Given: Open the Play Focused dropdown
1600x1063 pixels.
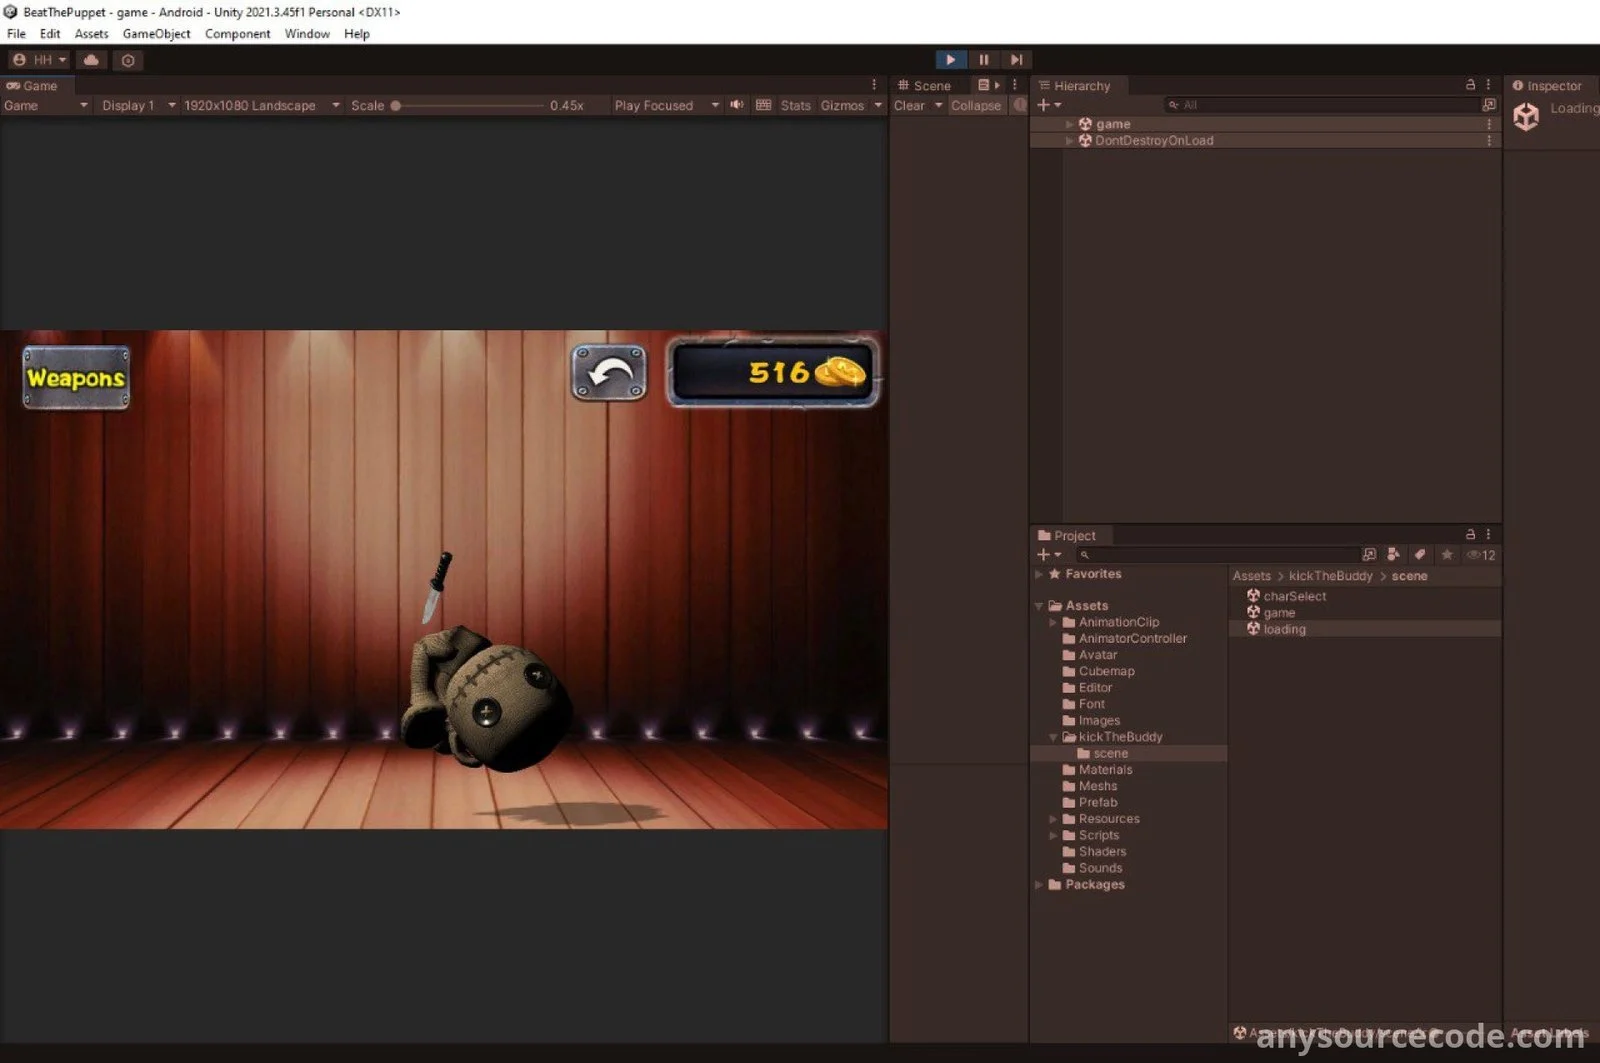Looking at the screenshot, I should pyautogui.click(x=665, y=105).
